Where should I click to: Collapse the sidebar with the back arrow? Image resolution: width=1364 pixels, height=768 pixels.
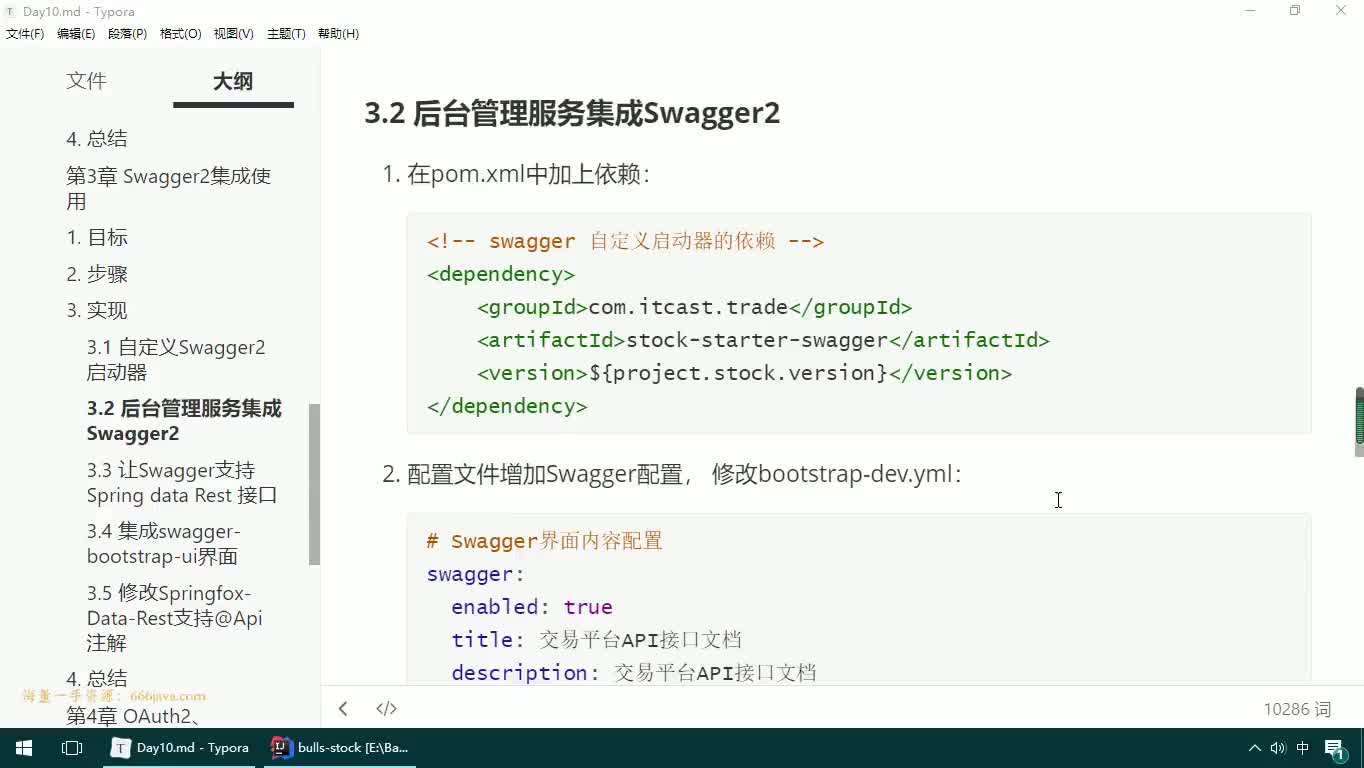coord(343,709)
